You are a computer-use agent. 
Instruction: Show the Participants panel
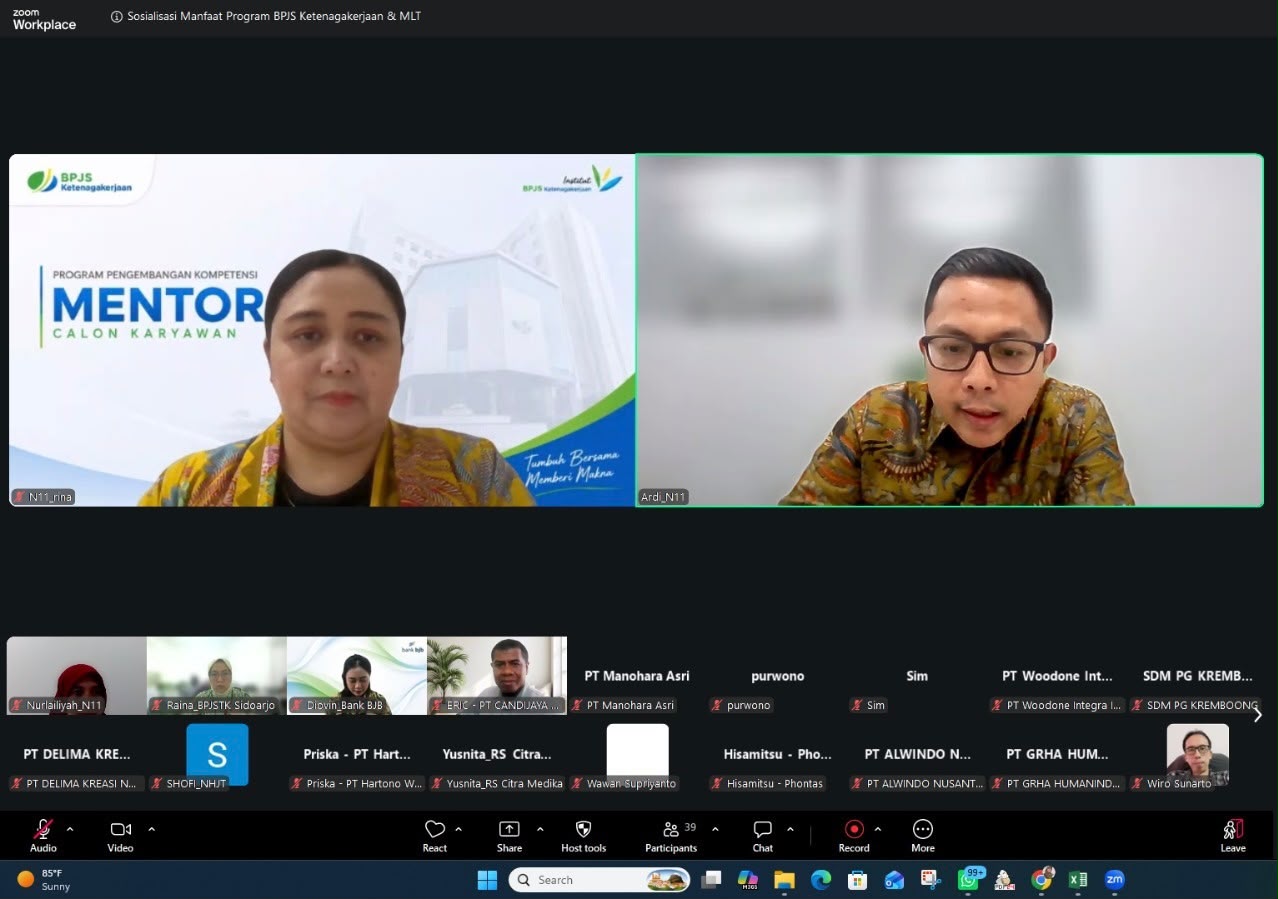coord(671,836)
